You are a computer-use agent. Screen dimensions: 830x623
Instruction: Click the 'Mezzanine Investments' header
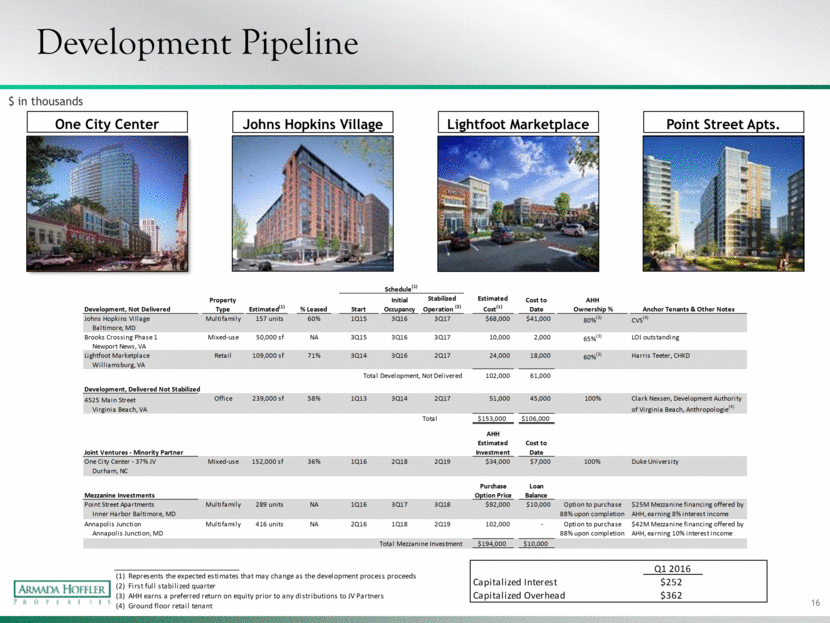(120, 495)
